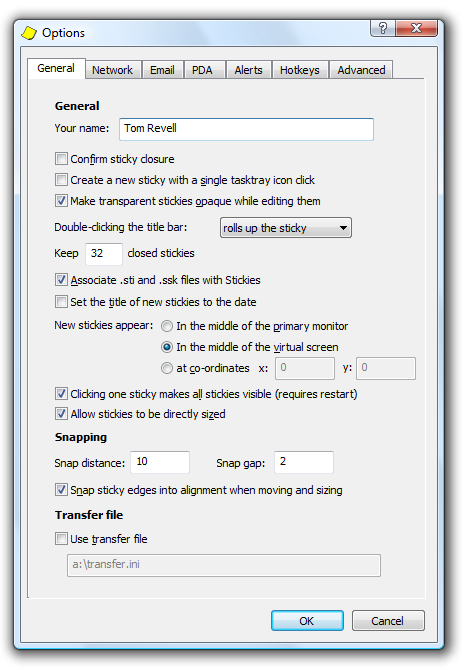This screenshot has width=462, height=668.
Task: Open the Alerts tab
Action: coord(248,70)
